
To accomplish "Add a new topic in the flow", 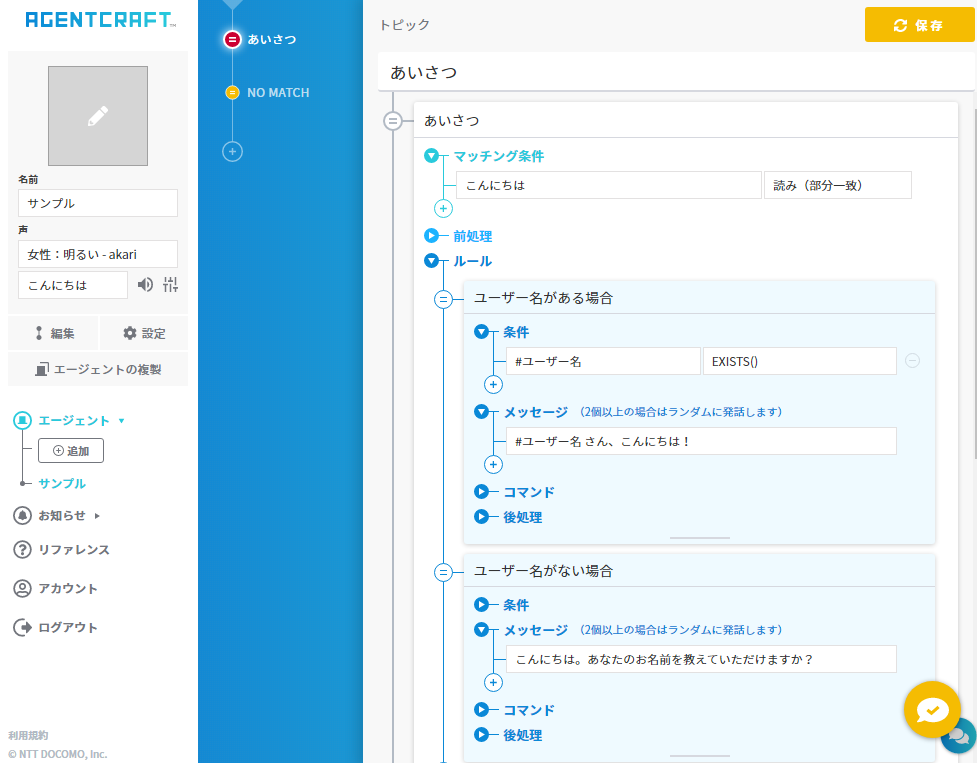I will pyautogui.click(x=232, y=152).
